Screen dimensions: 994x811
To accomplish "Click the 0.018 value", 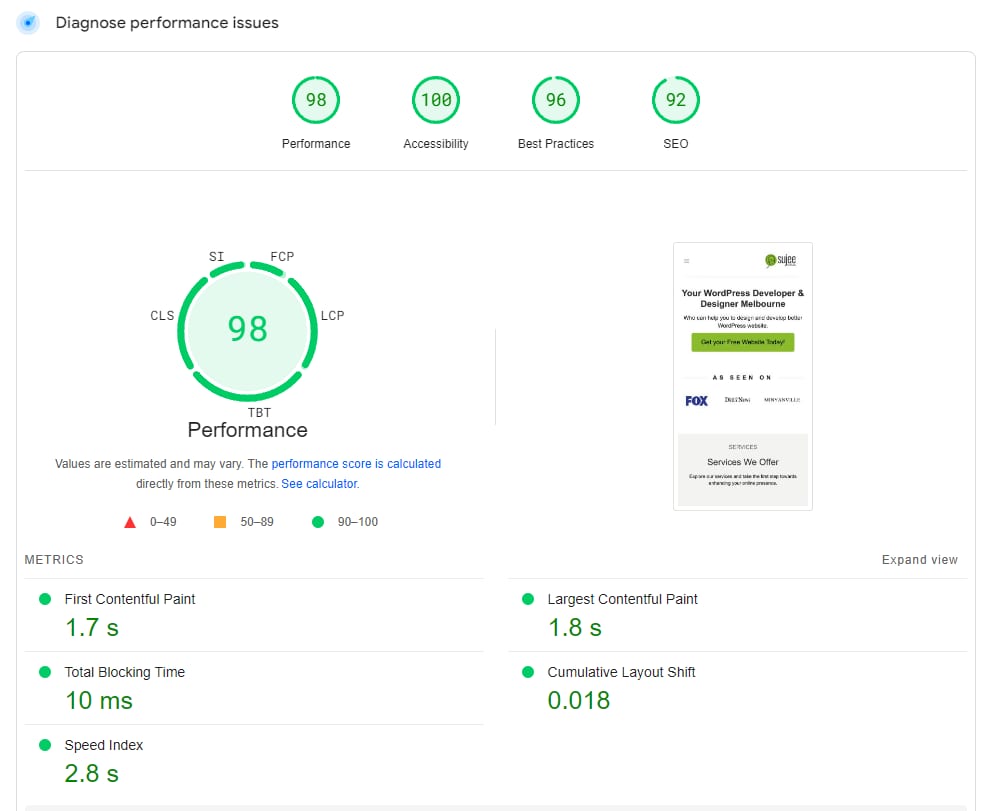I will pyautogui.click(x=579, y=701).
